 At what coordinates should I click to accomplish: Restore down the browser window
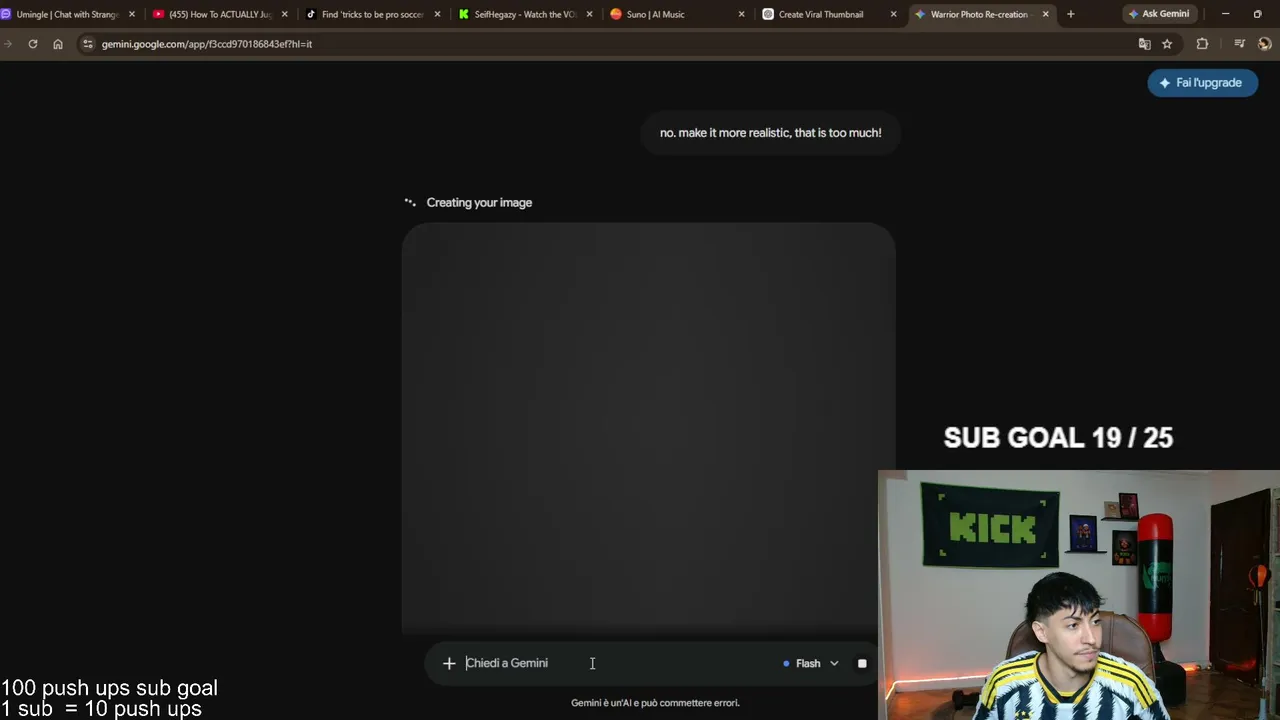[1257, 14]
